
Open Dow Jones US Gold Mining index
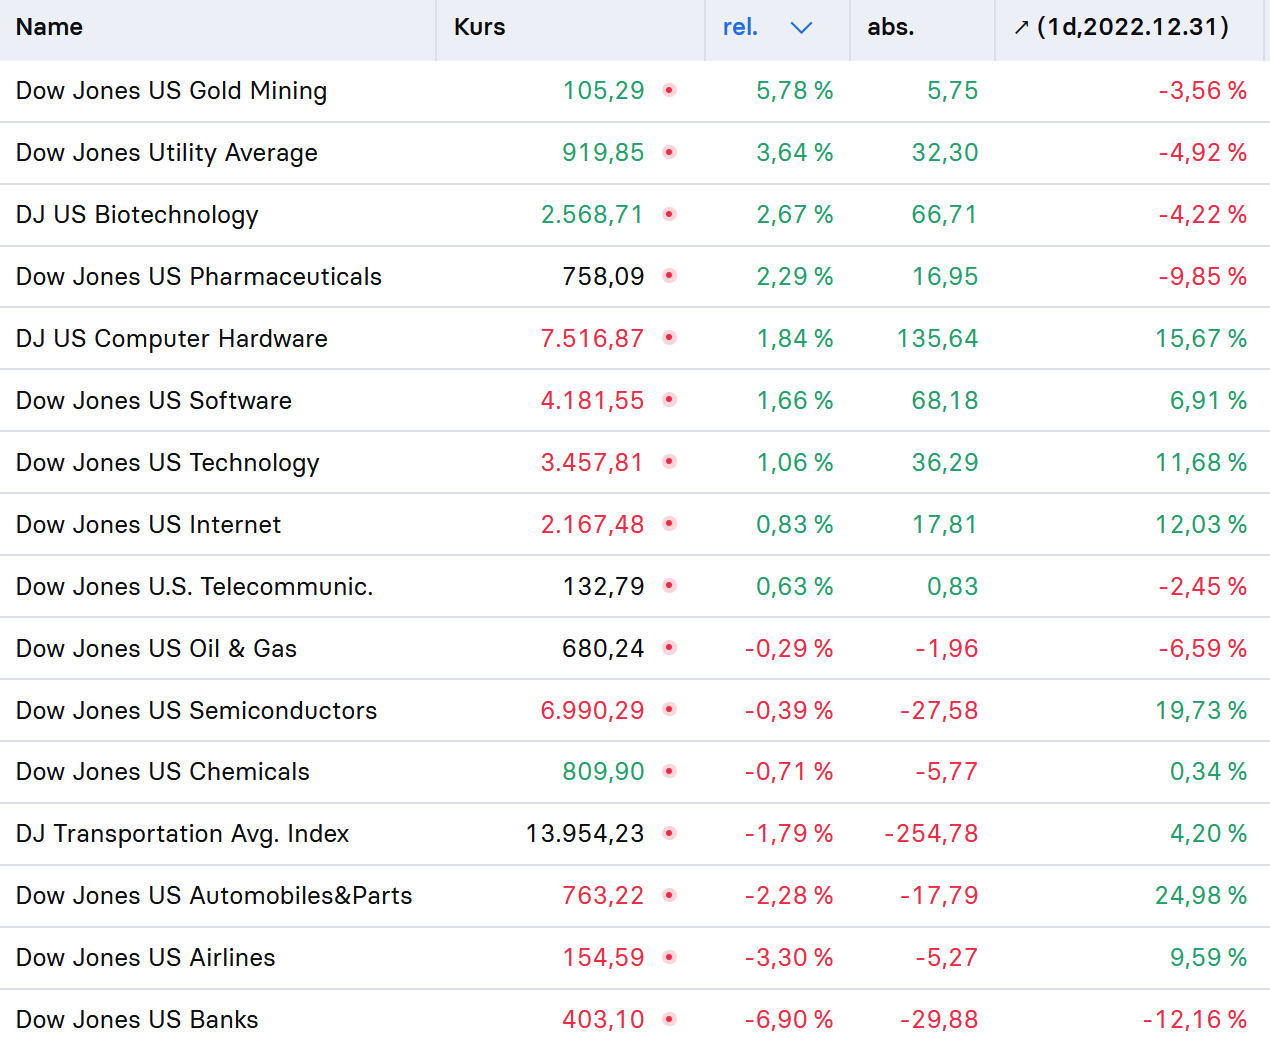click(x=171, y=91)
